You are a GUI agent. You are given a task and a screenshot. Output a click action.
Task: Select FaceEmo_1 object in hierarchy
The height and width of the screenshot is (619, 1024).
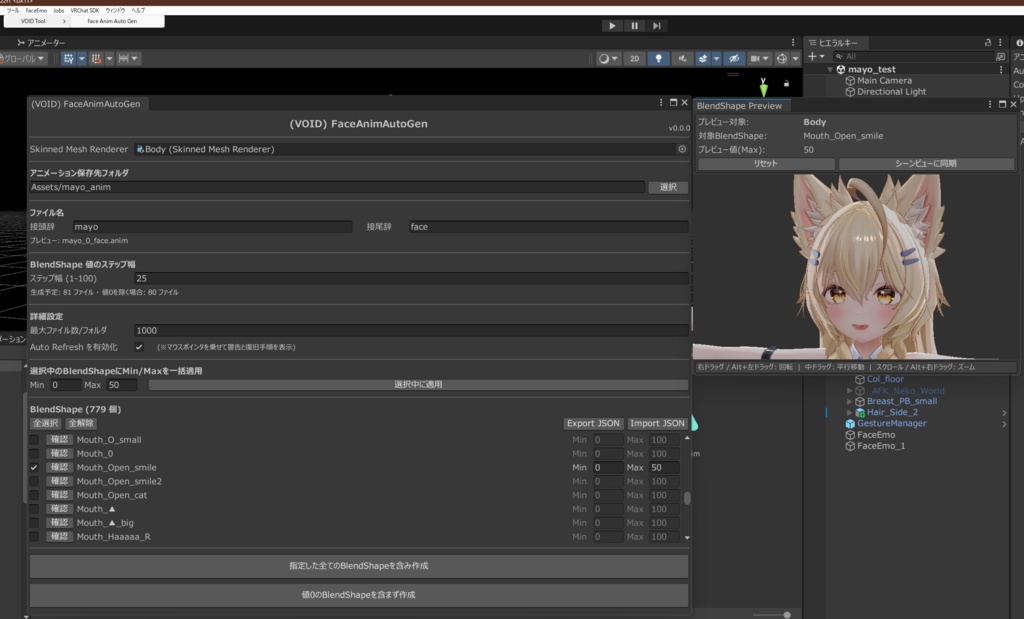tap(880, 446)
